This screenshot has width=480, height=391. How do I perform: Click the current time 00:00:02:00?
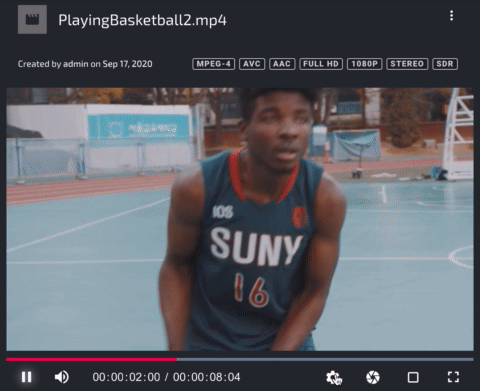click(x=126, y=377)
